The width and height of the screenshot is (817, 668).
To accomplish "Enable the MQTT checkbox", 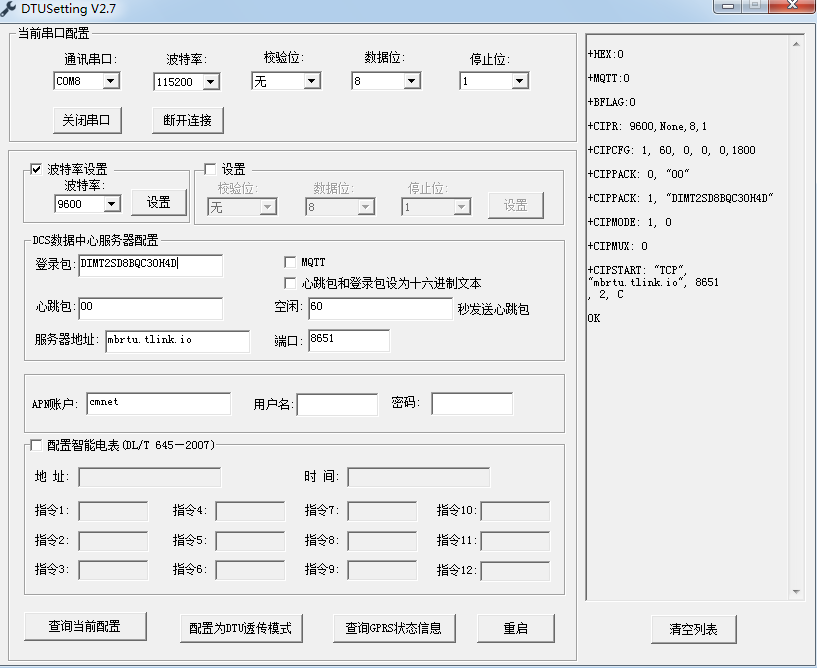I will pyautogui.click(x=289, y=262).
